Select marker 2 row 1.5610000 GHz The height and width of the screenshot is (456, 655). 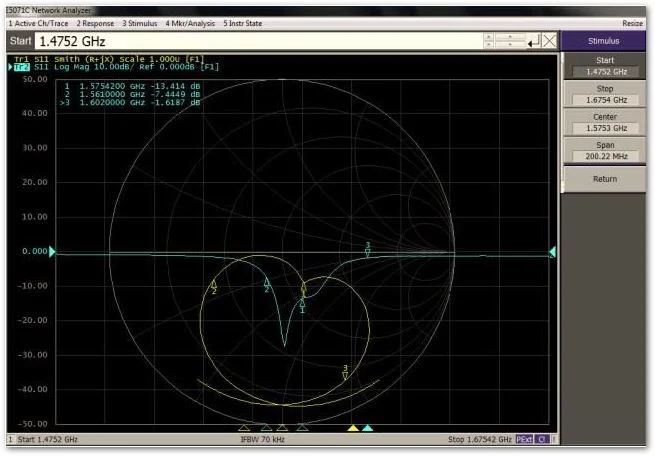coord(132,94)
